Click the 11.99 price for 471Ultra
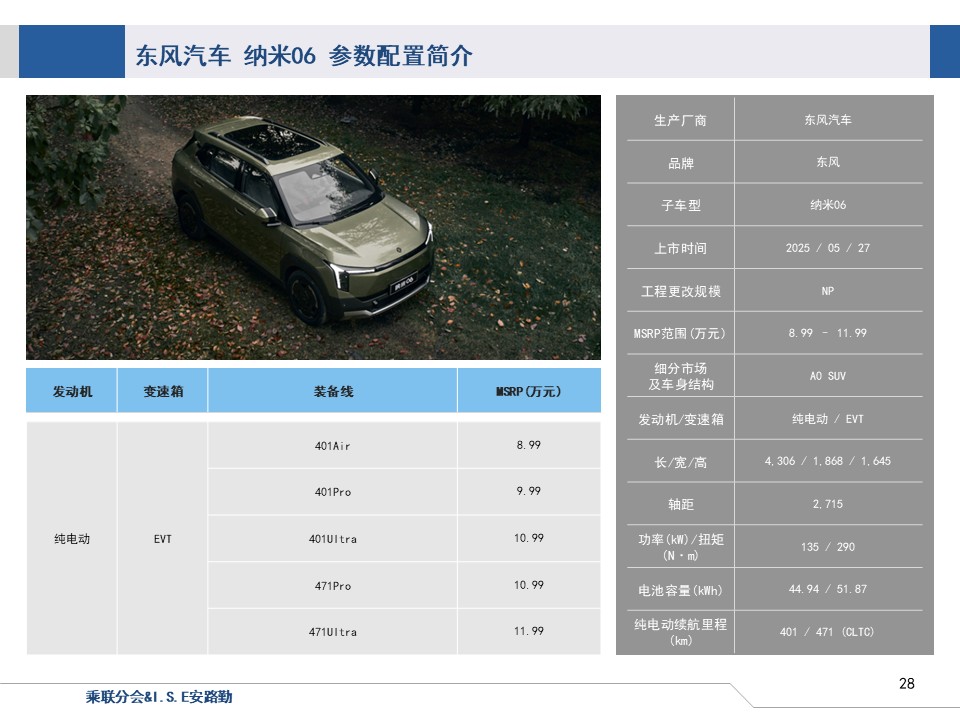The width and height of the screenshot is (960, 720). pos(529,631)
